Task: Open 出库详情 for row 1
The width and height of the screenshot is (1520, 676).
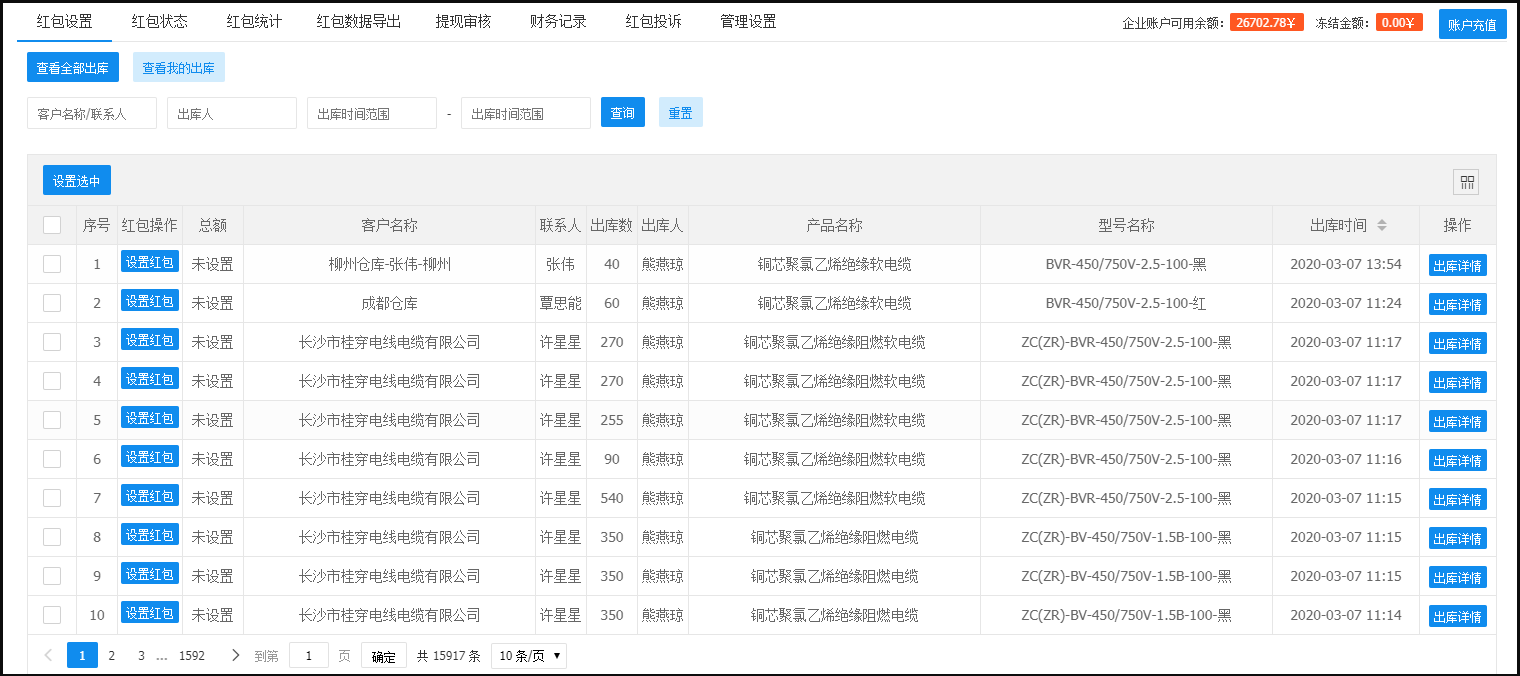Action: coord(1457,266)
